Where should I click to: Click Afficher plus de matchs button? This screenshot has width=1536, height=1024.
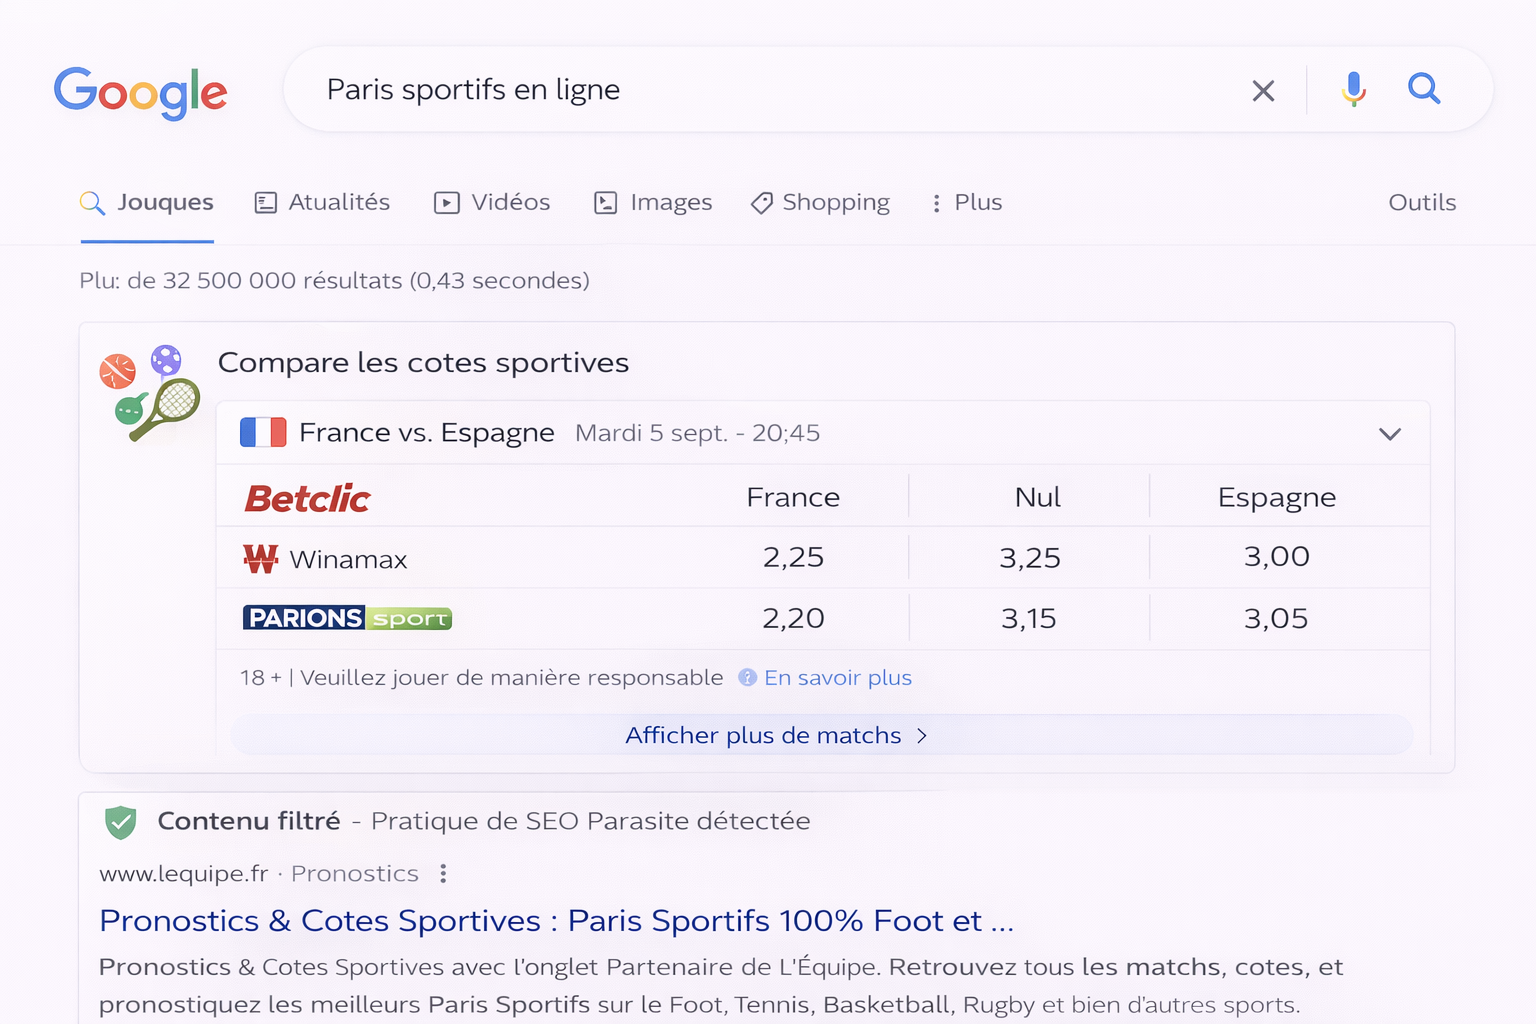point(776,736)
